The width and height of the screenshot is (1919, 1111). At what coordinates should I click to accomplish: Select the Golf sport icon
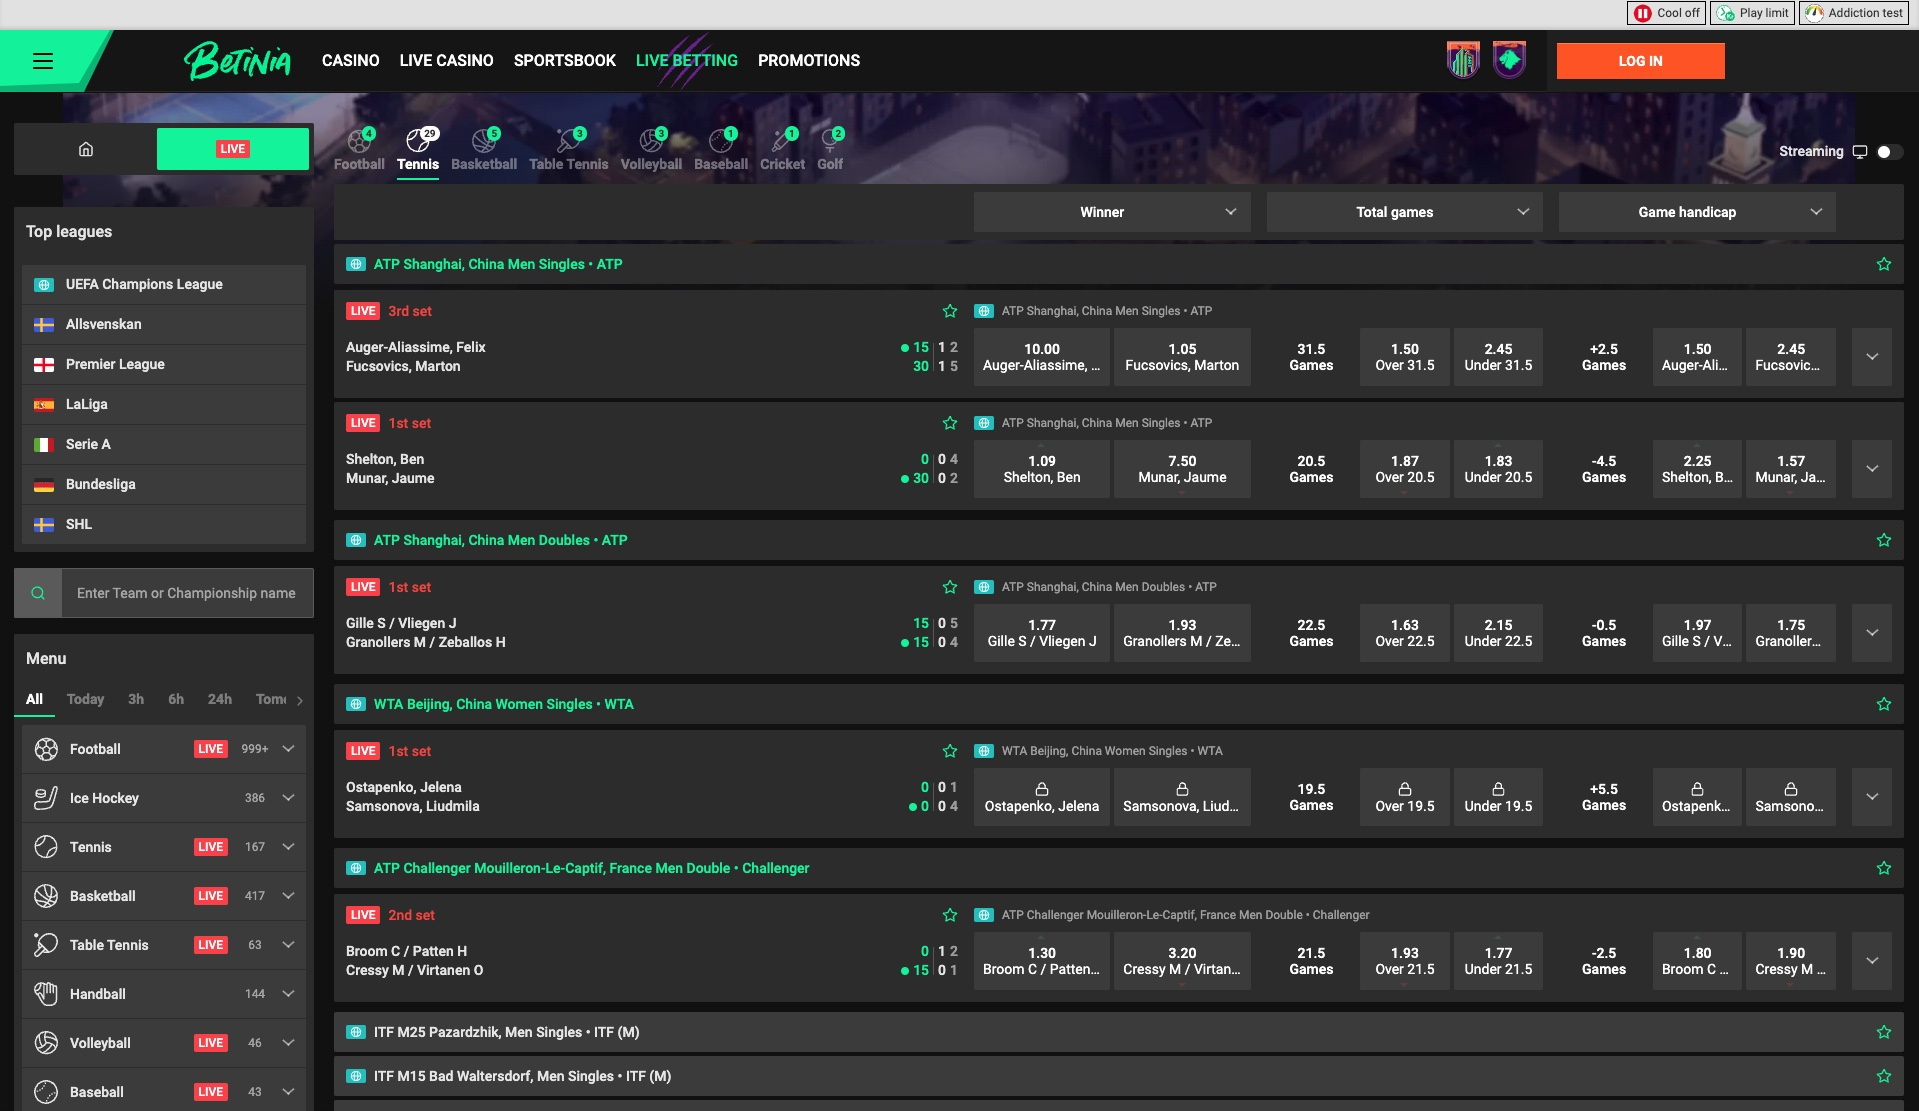[x=831, y=142]
